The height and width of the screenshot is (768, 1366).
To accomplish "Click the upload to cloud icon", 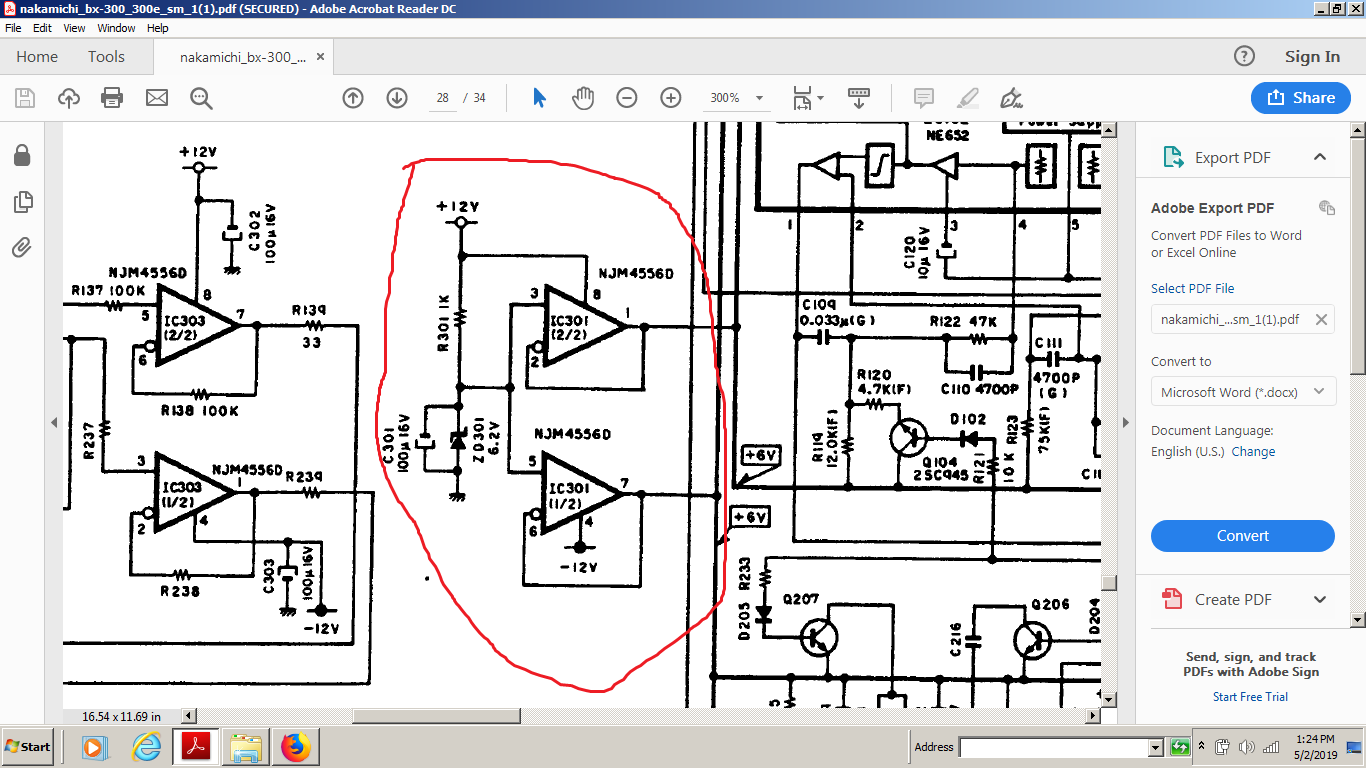I will pyautogui.click(x=69, y=98).
